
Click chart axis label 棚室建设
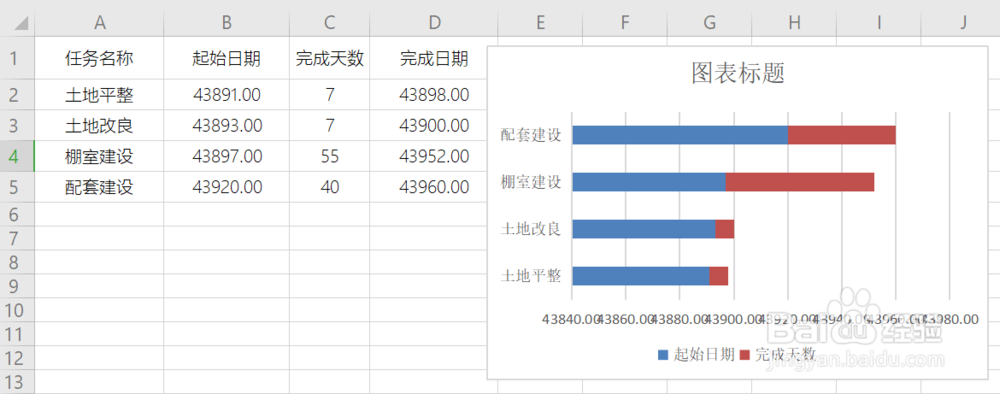click(x=531, y=182)
